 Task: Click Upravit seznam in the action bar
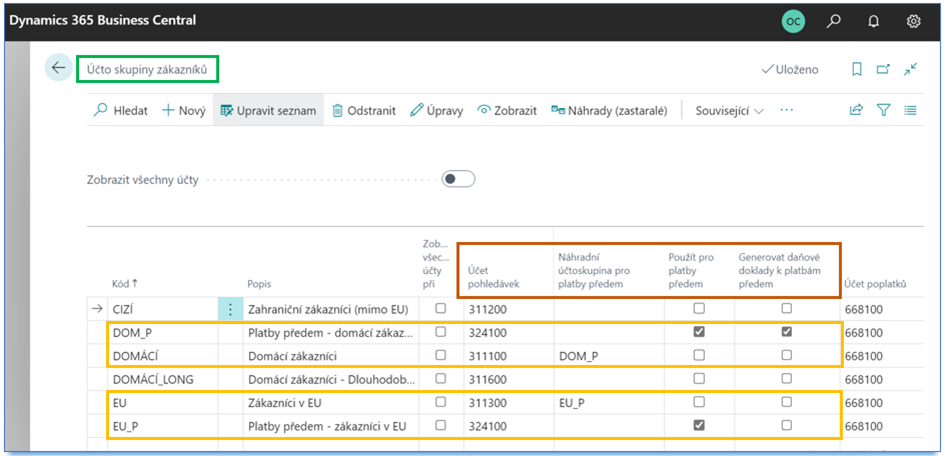tap(268, 111)
